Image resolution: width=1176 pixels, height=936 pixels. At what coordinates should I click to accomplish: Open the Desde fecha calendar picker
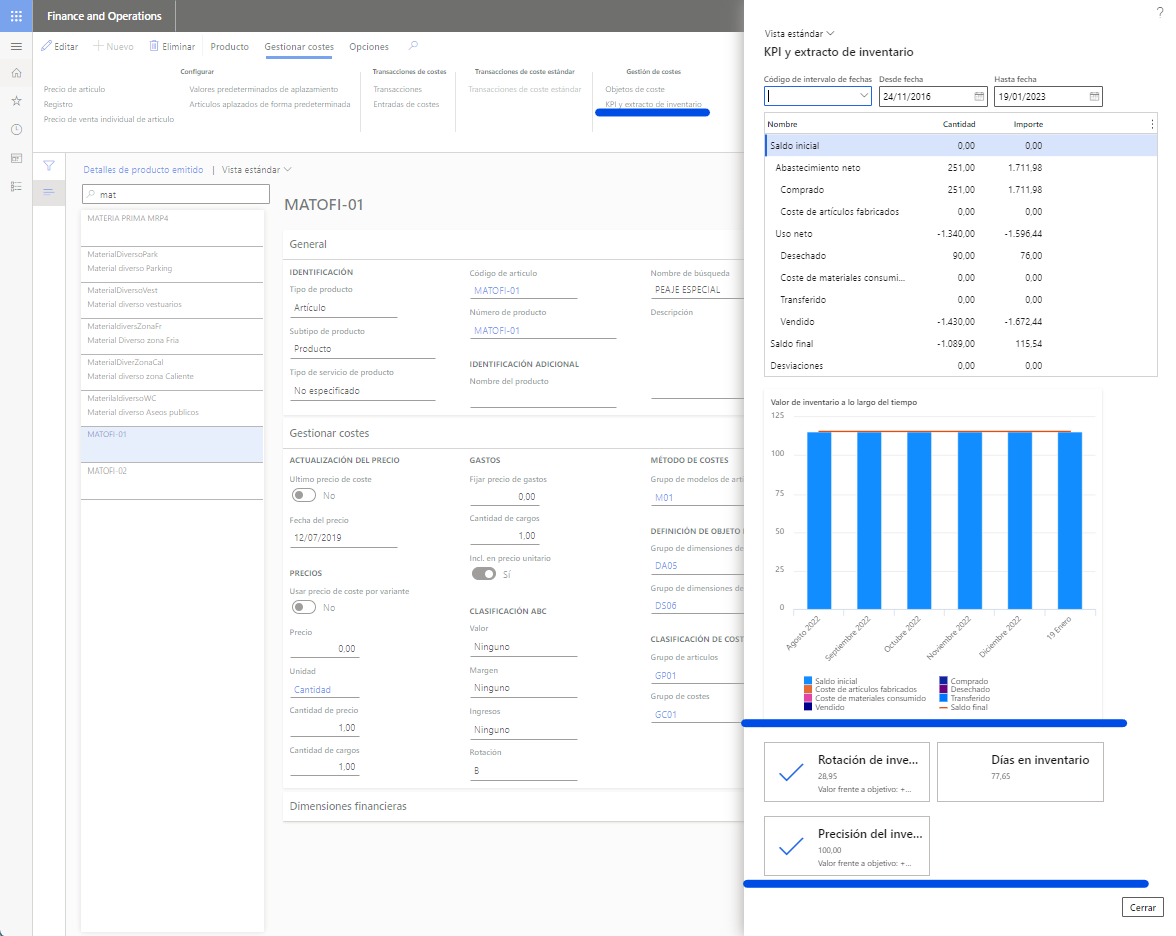(x=978, y=97)
